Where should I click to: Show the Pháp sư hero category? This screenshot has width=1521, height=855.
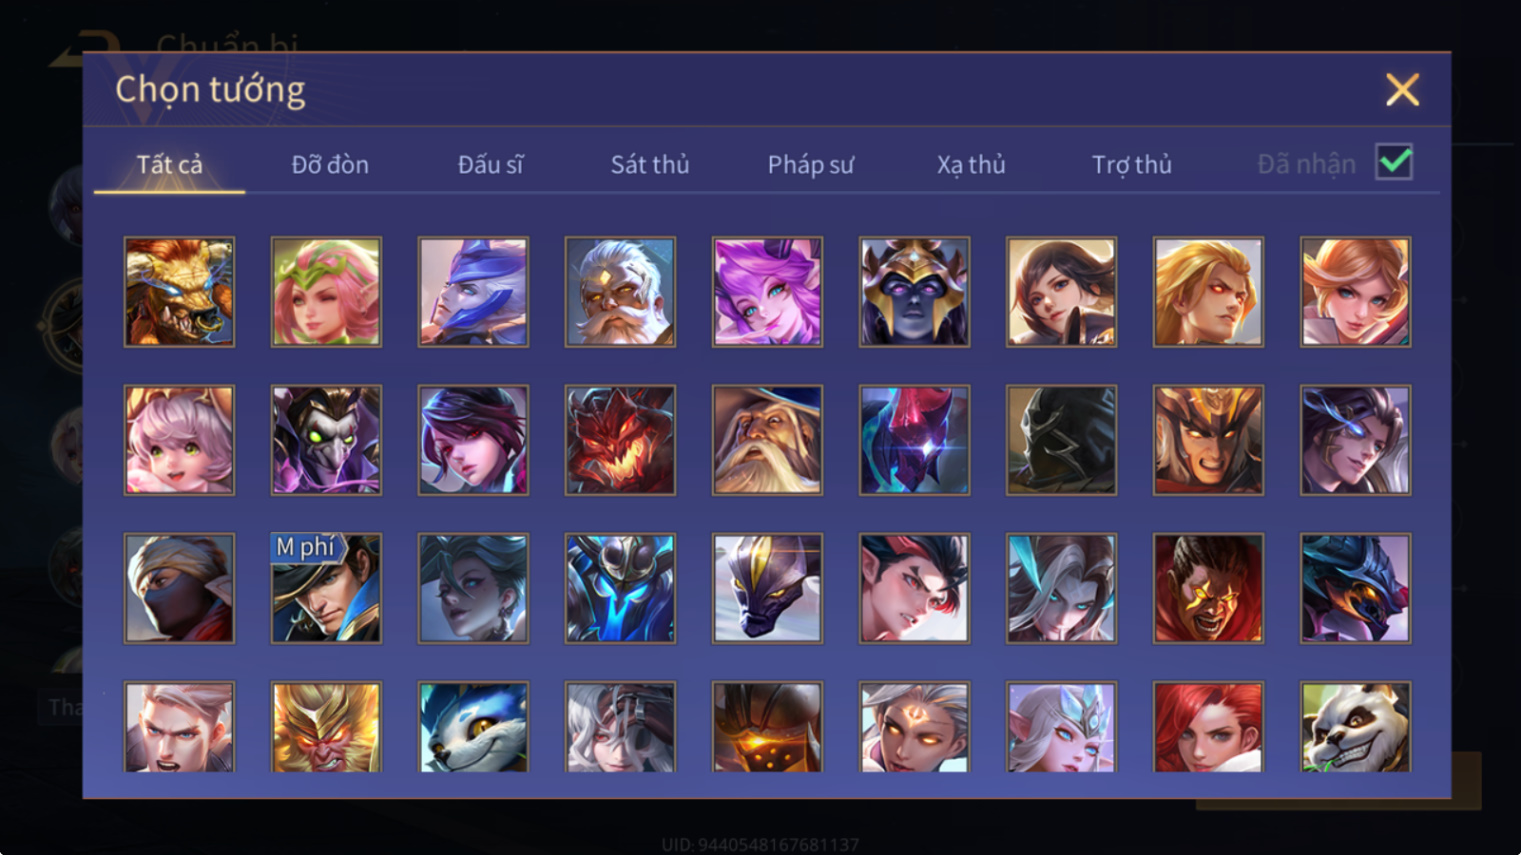[810, 164]
